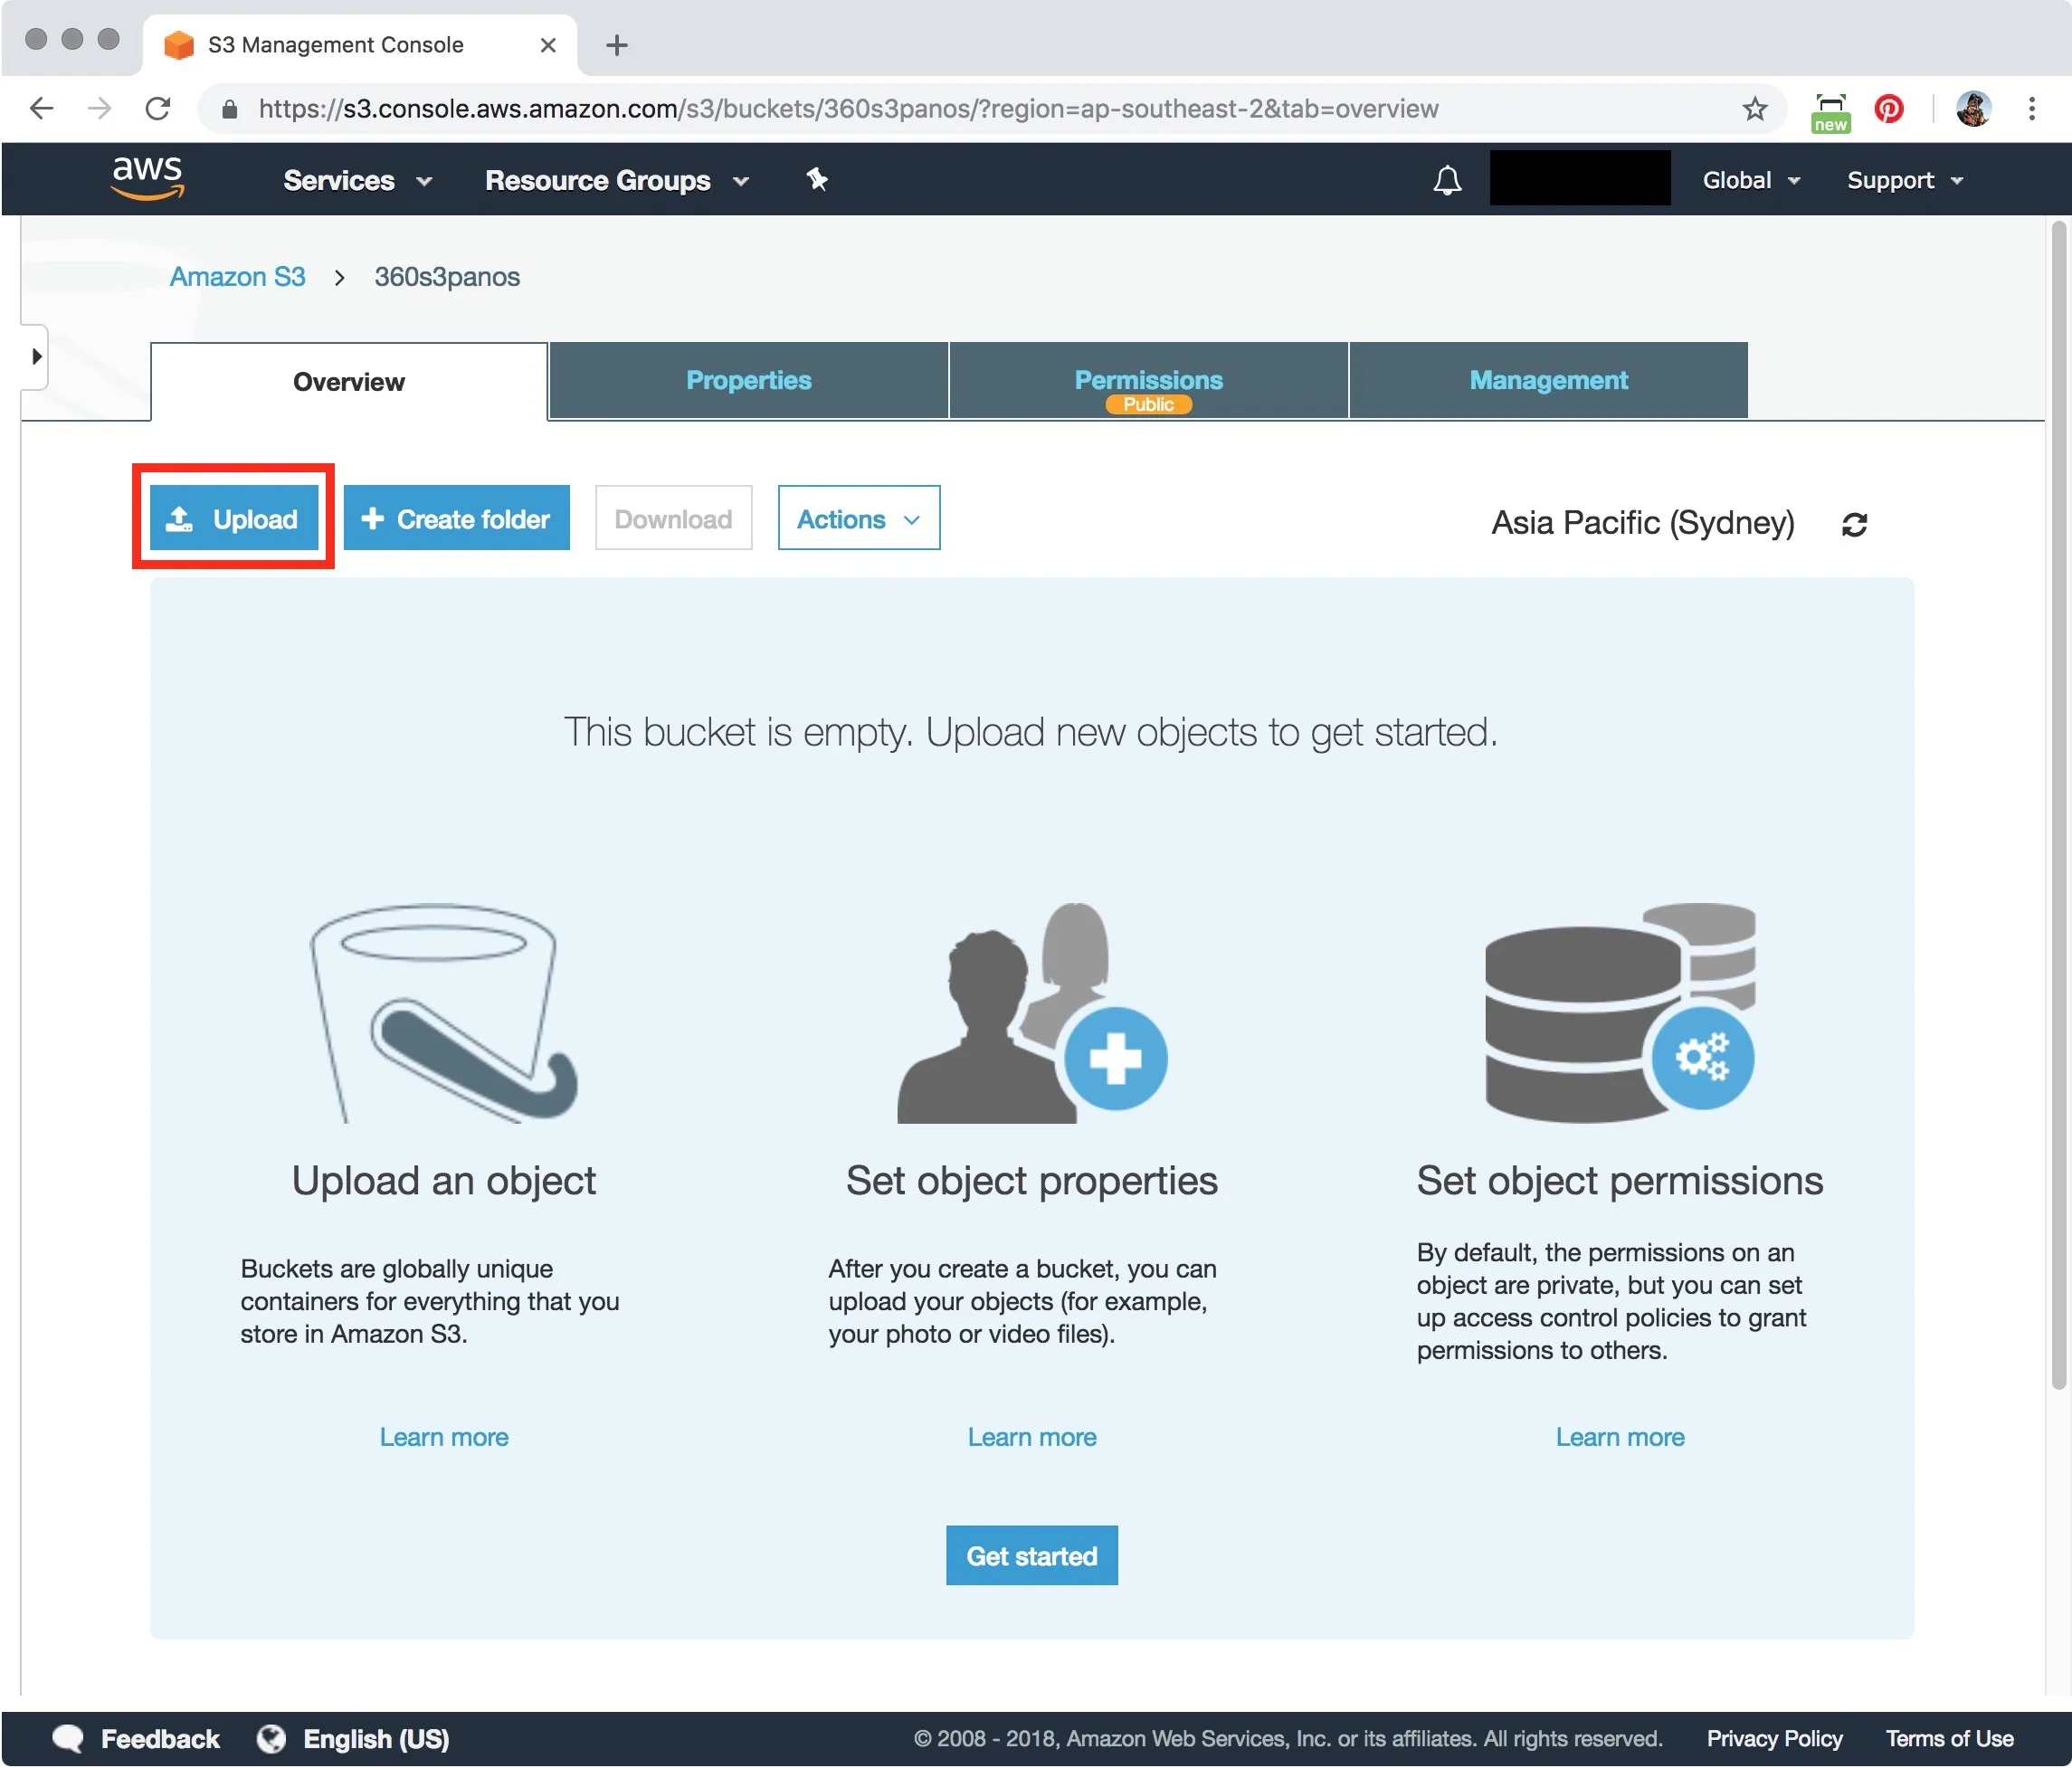
Task: Click the Upload button
Action: click(x=234, y=518)
